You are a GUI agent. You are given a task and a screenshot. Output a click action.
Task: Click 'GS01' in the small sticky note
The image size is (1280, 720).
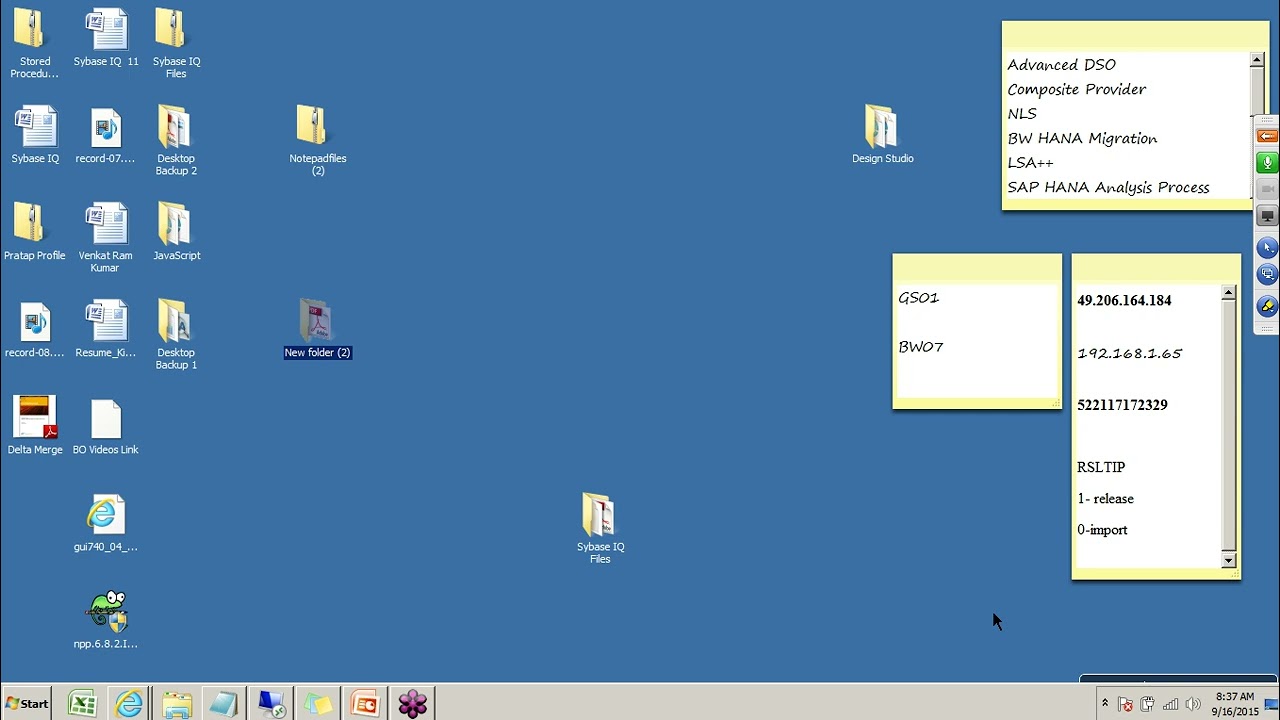click(919, 298)
